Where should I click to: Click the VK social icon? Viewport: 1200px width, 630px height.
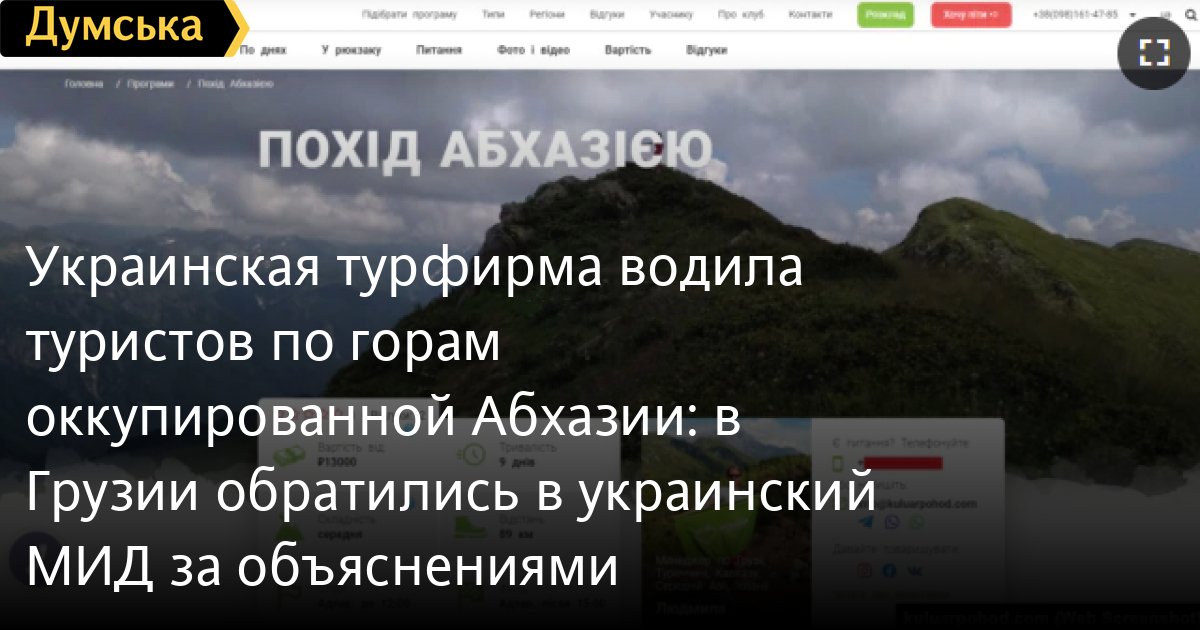914,570
